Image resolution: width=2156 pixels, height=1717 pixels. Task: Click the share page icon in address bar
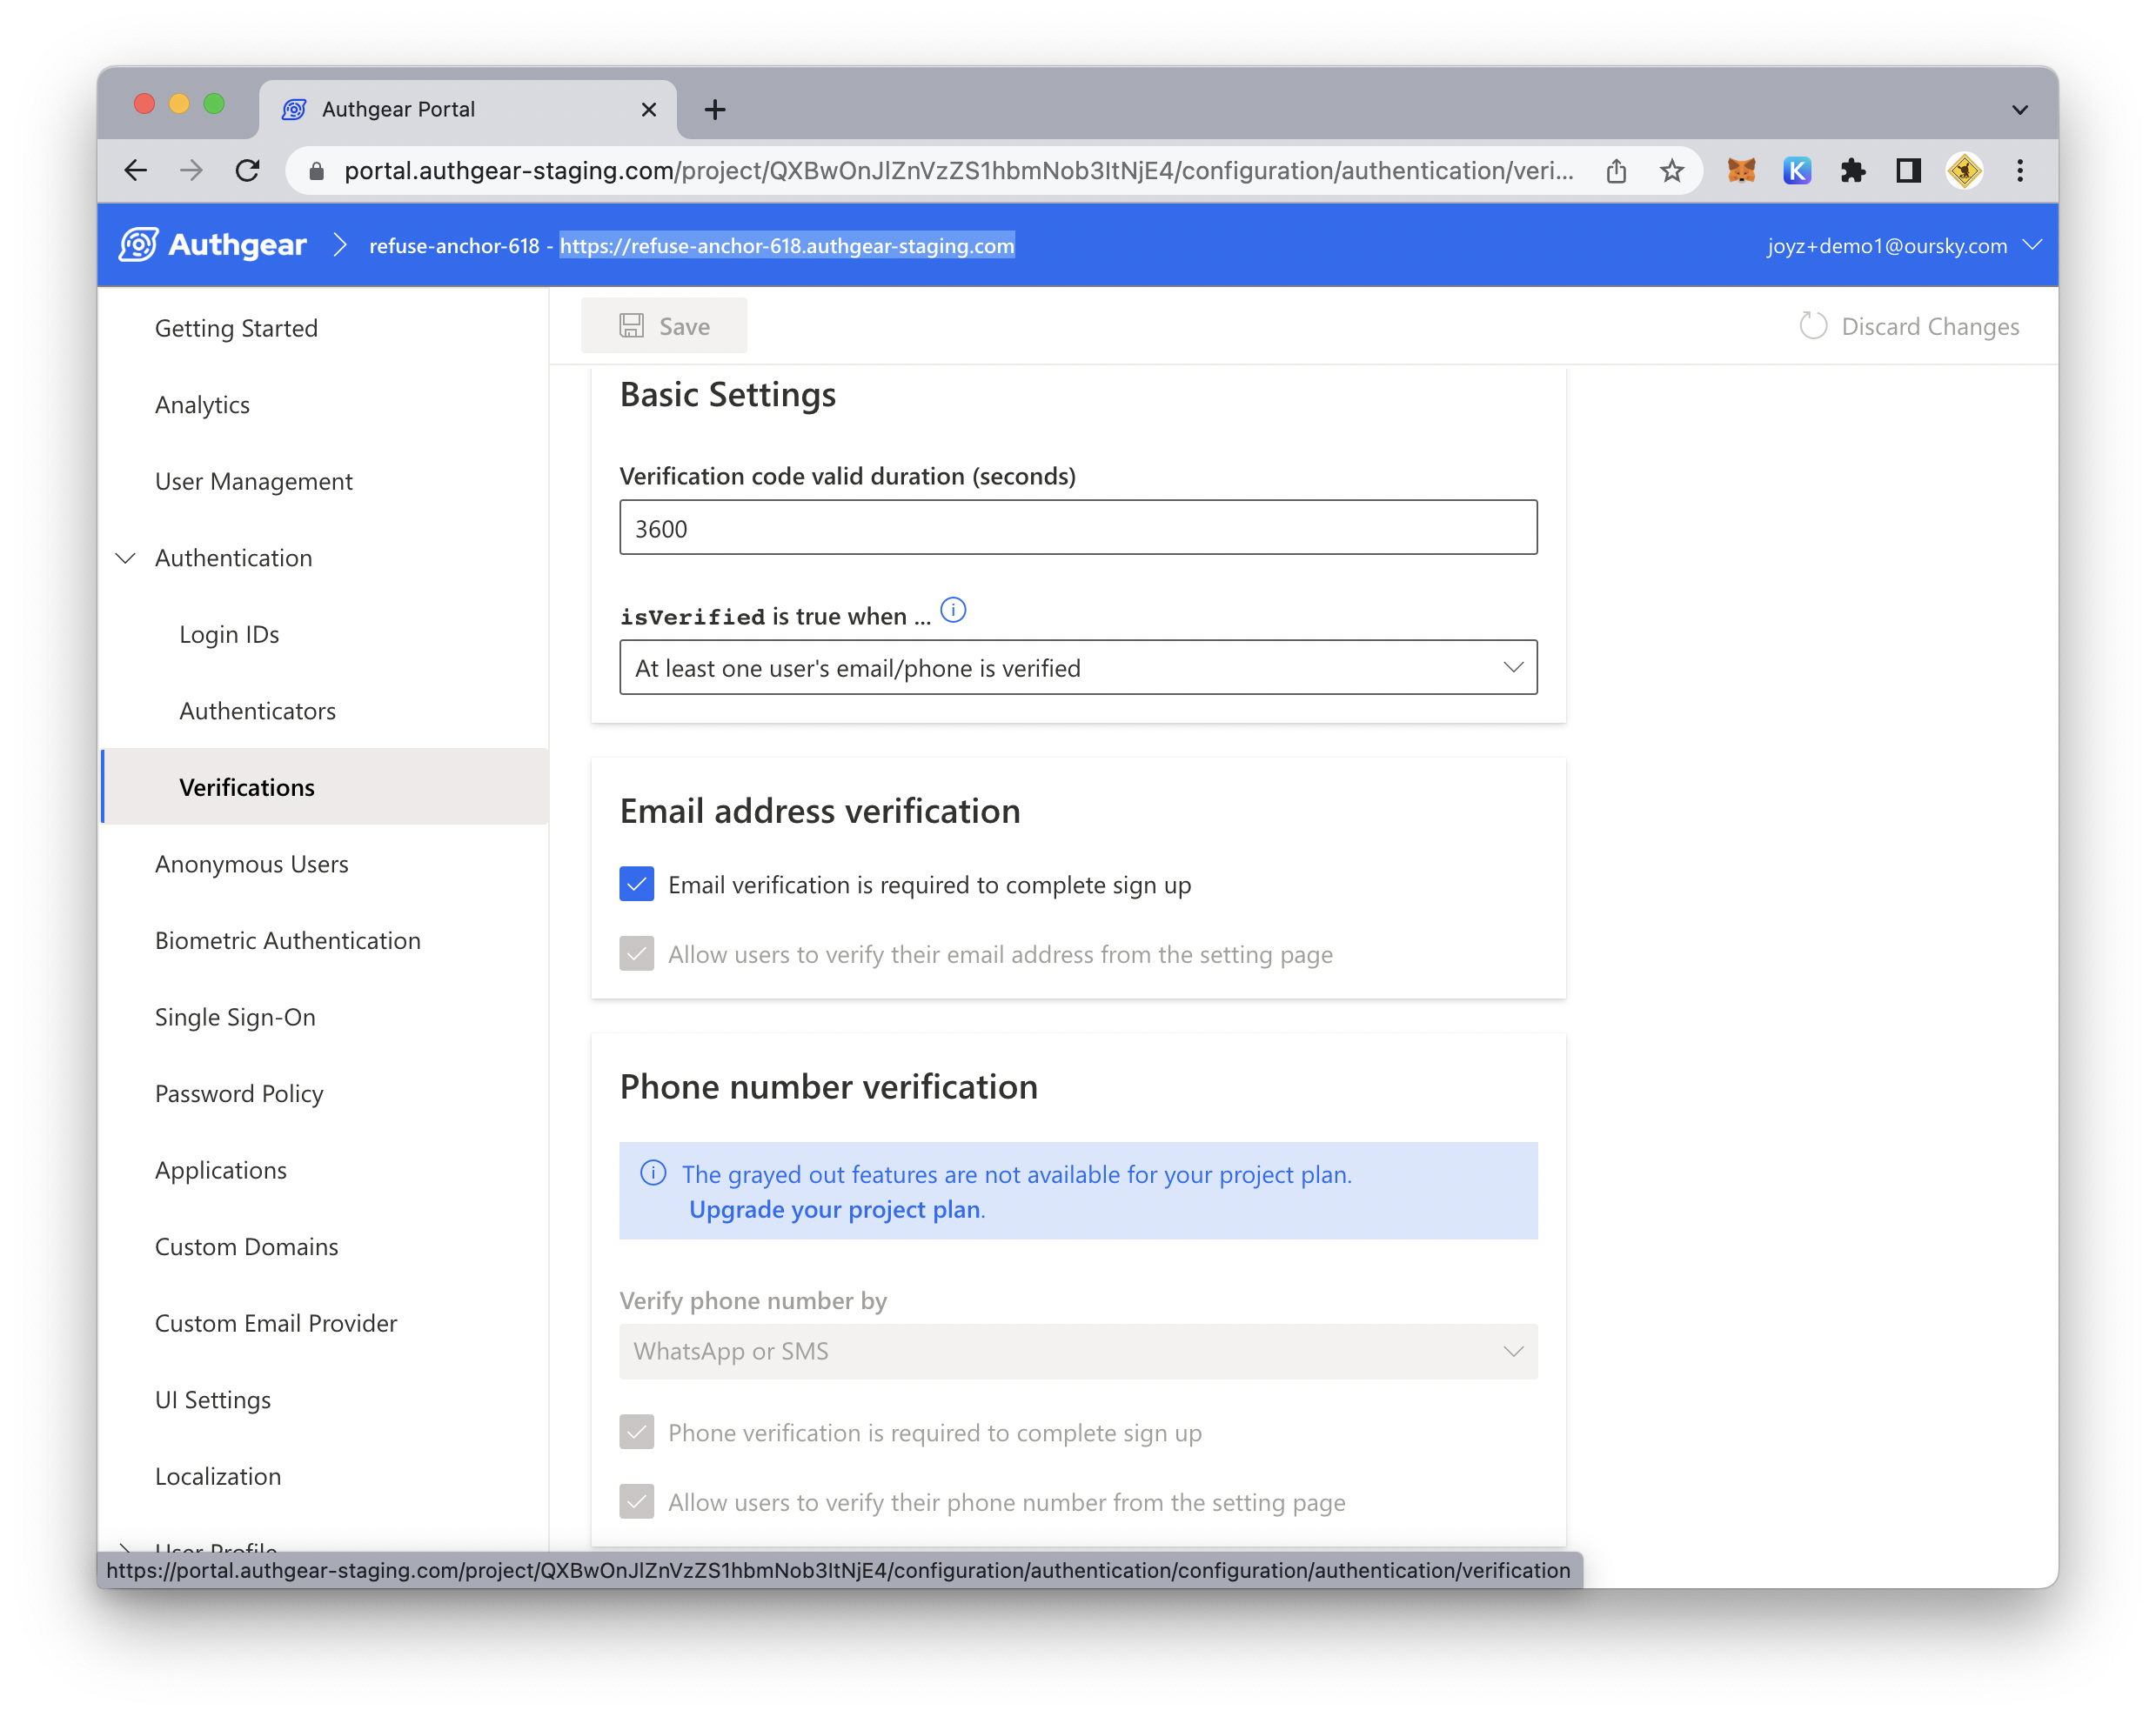click(x=1616, y=171)
